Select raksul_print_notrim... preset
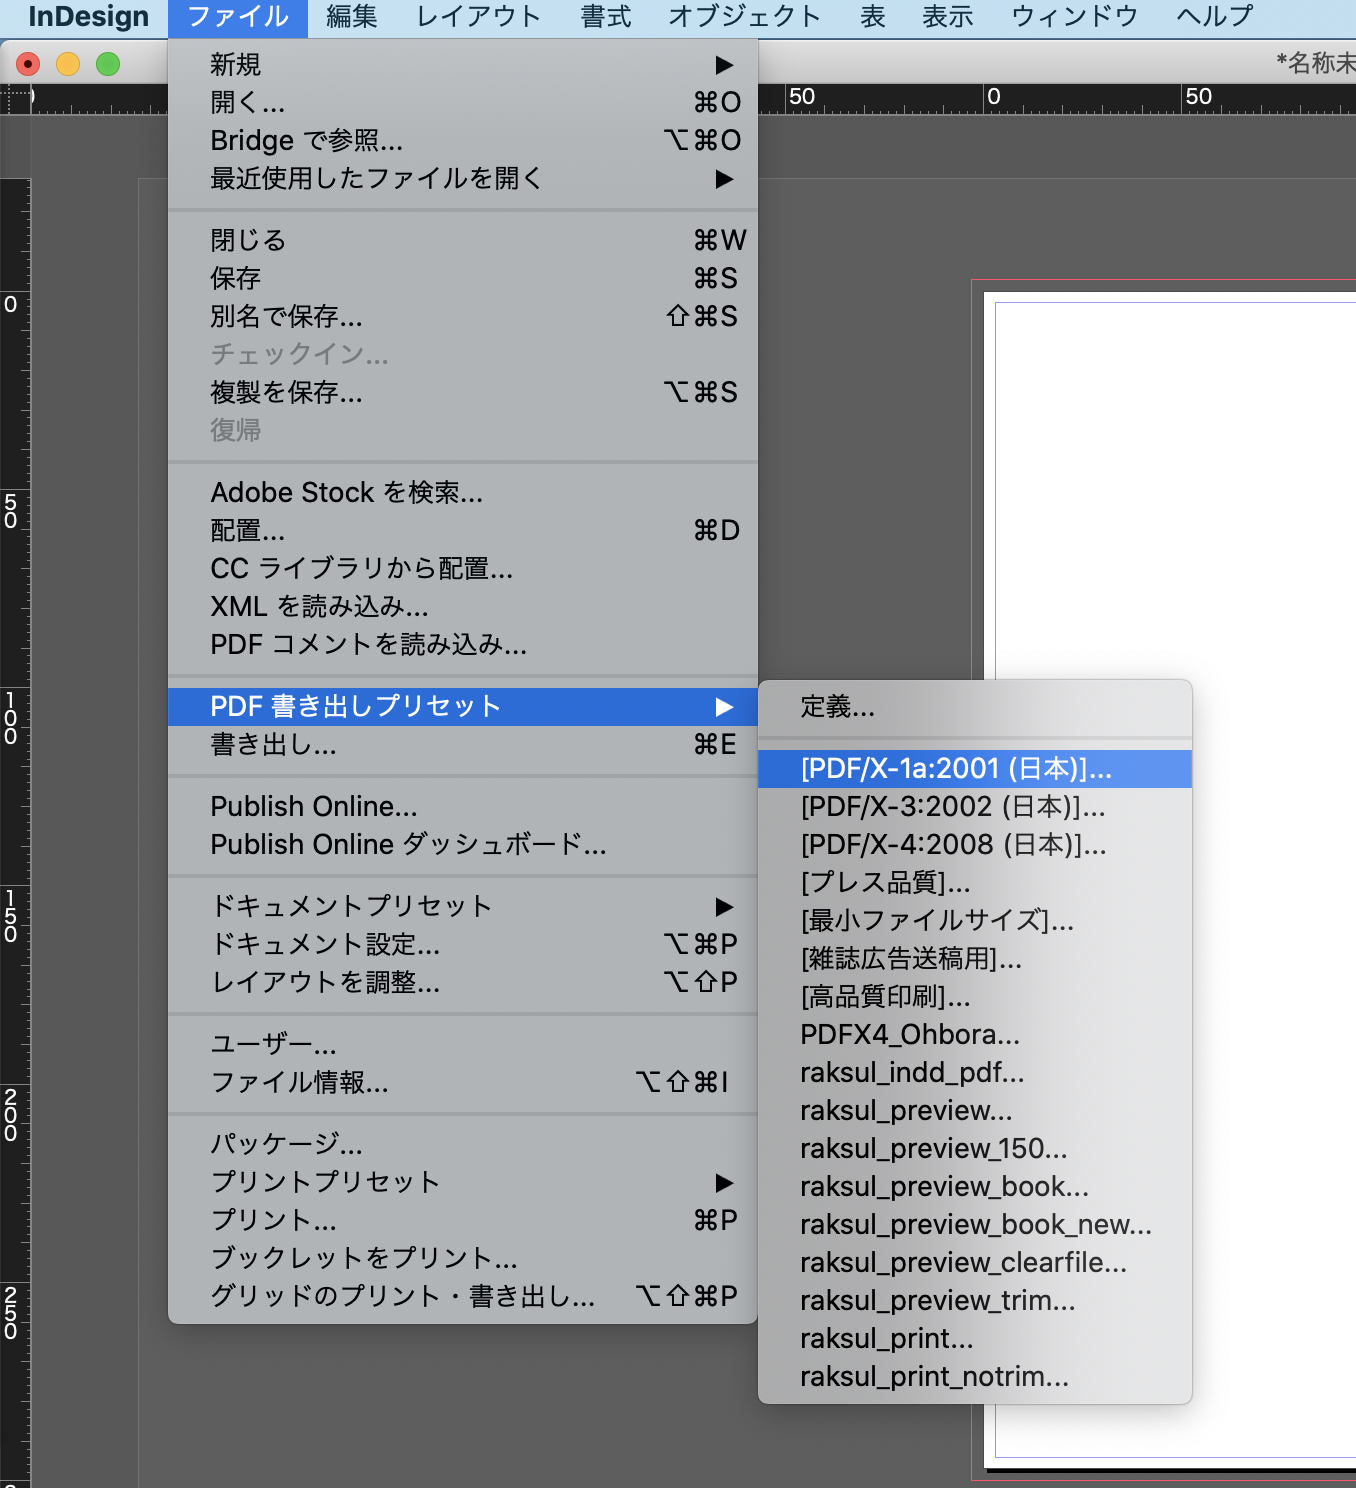 click(x=975, y=1377)
